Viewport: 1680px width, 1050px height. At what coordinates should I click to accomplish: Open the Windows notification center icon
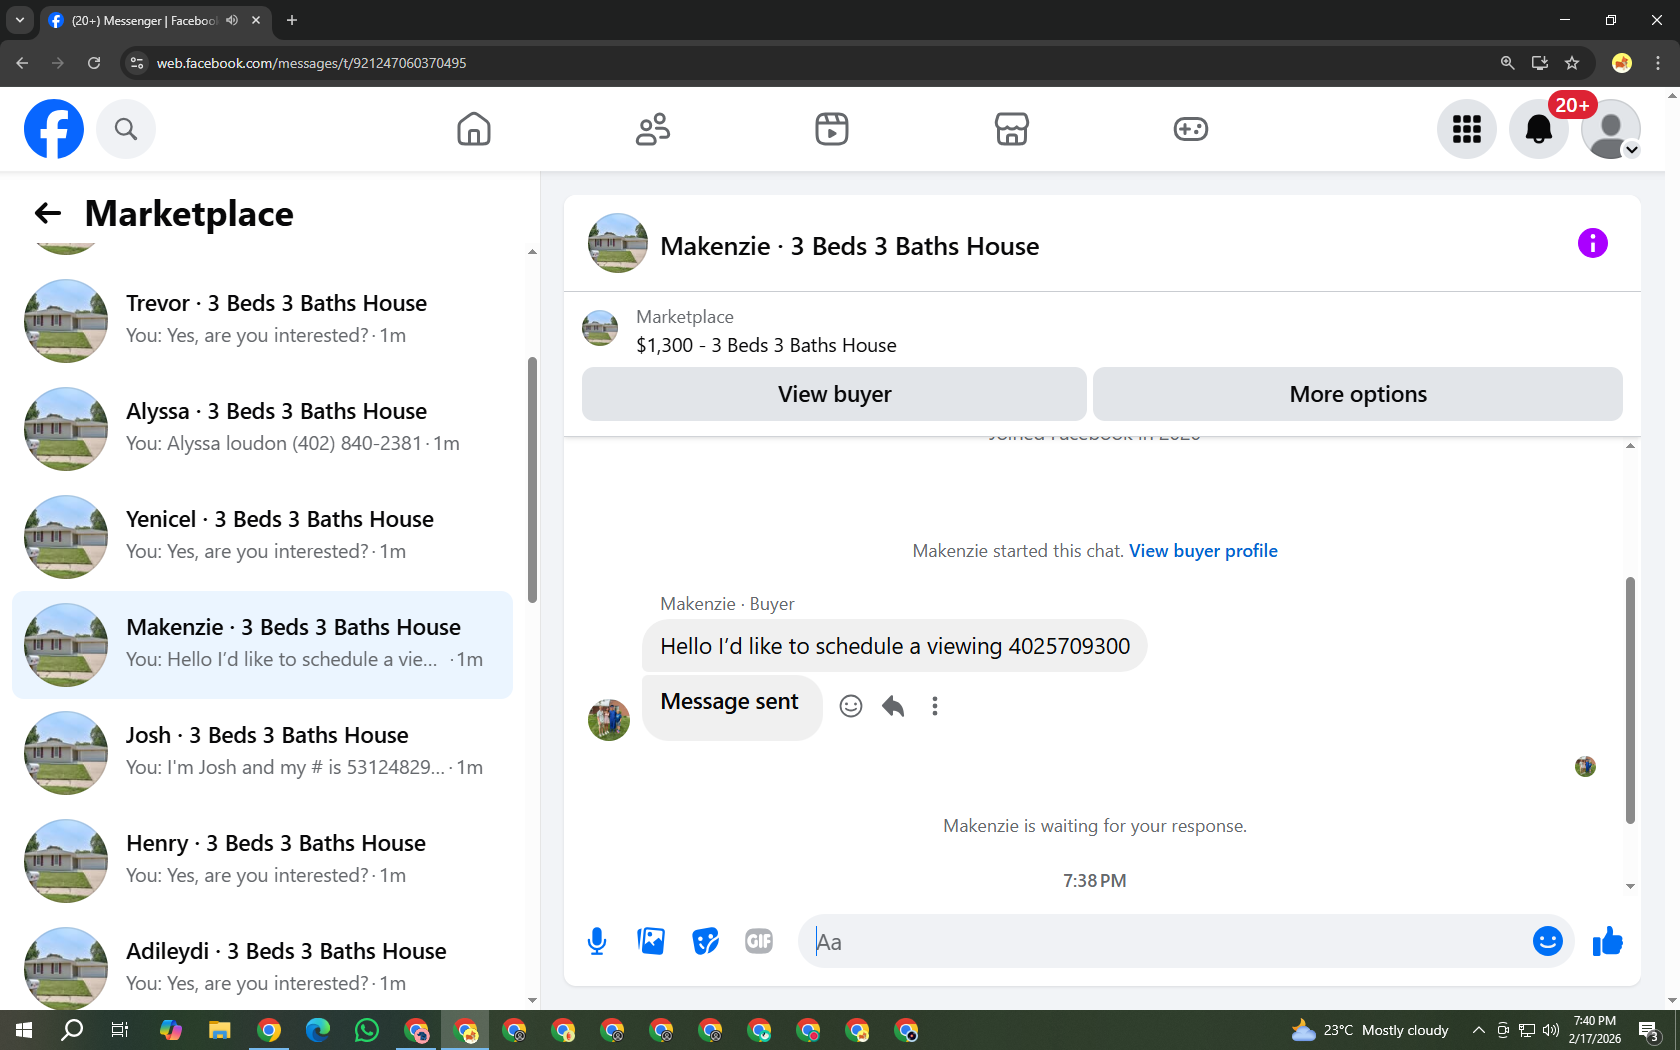click(1649, 1030)
